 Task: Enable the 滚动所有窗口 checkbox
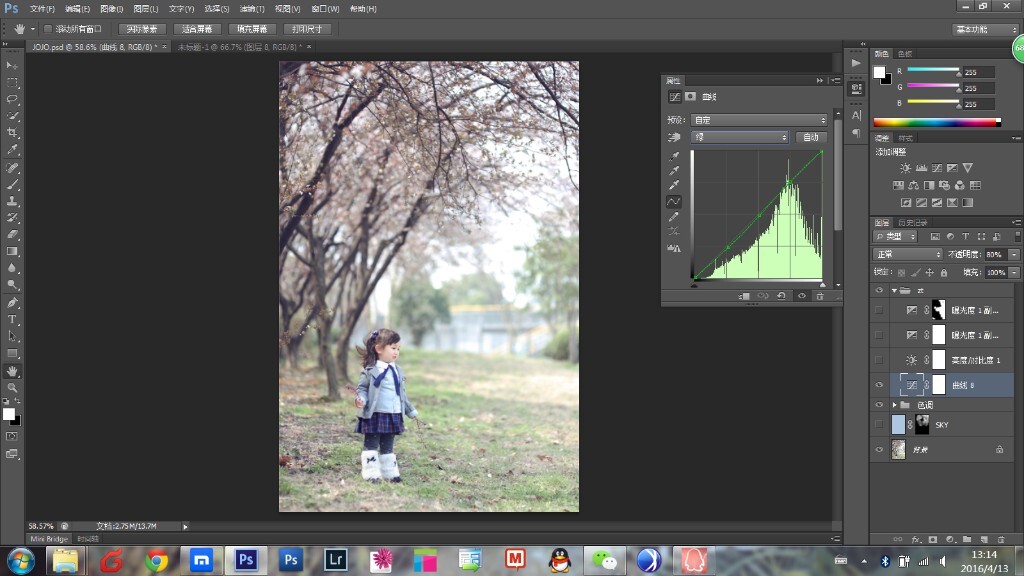(x=48, y=29)
